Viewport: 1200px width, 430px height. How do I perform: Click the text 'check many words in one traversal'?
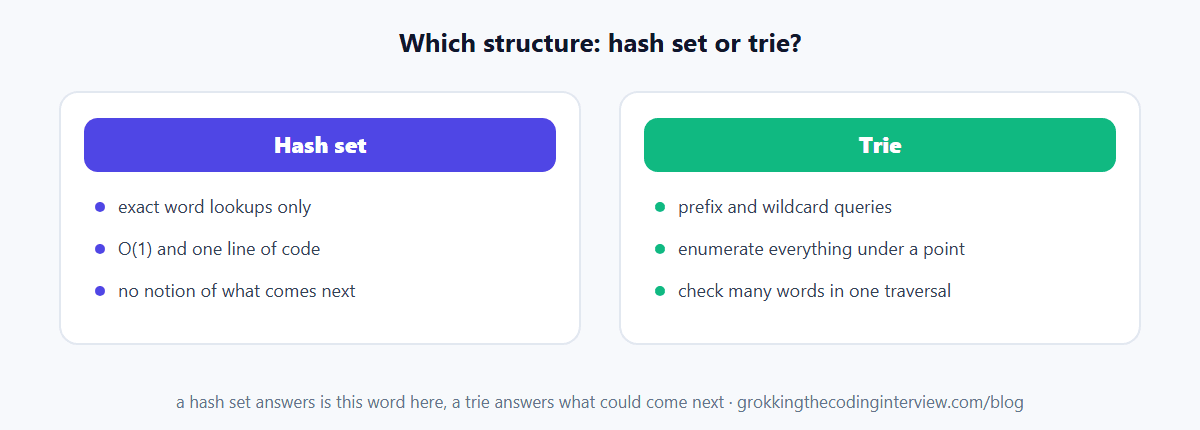tap(814, 291)
